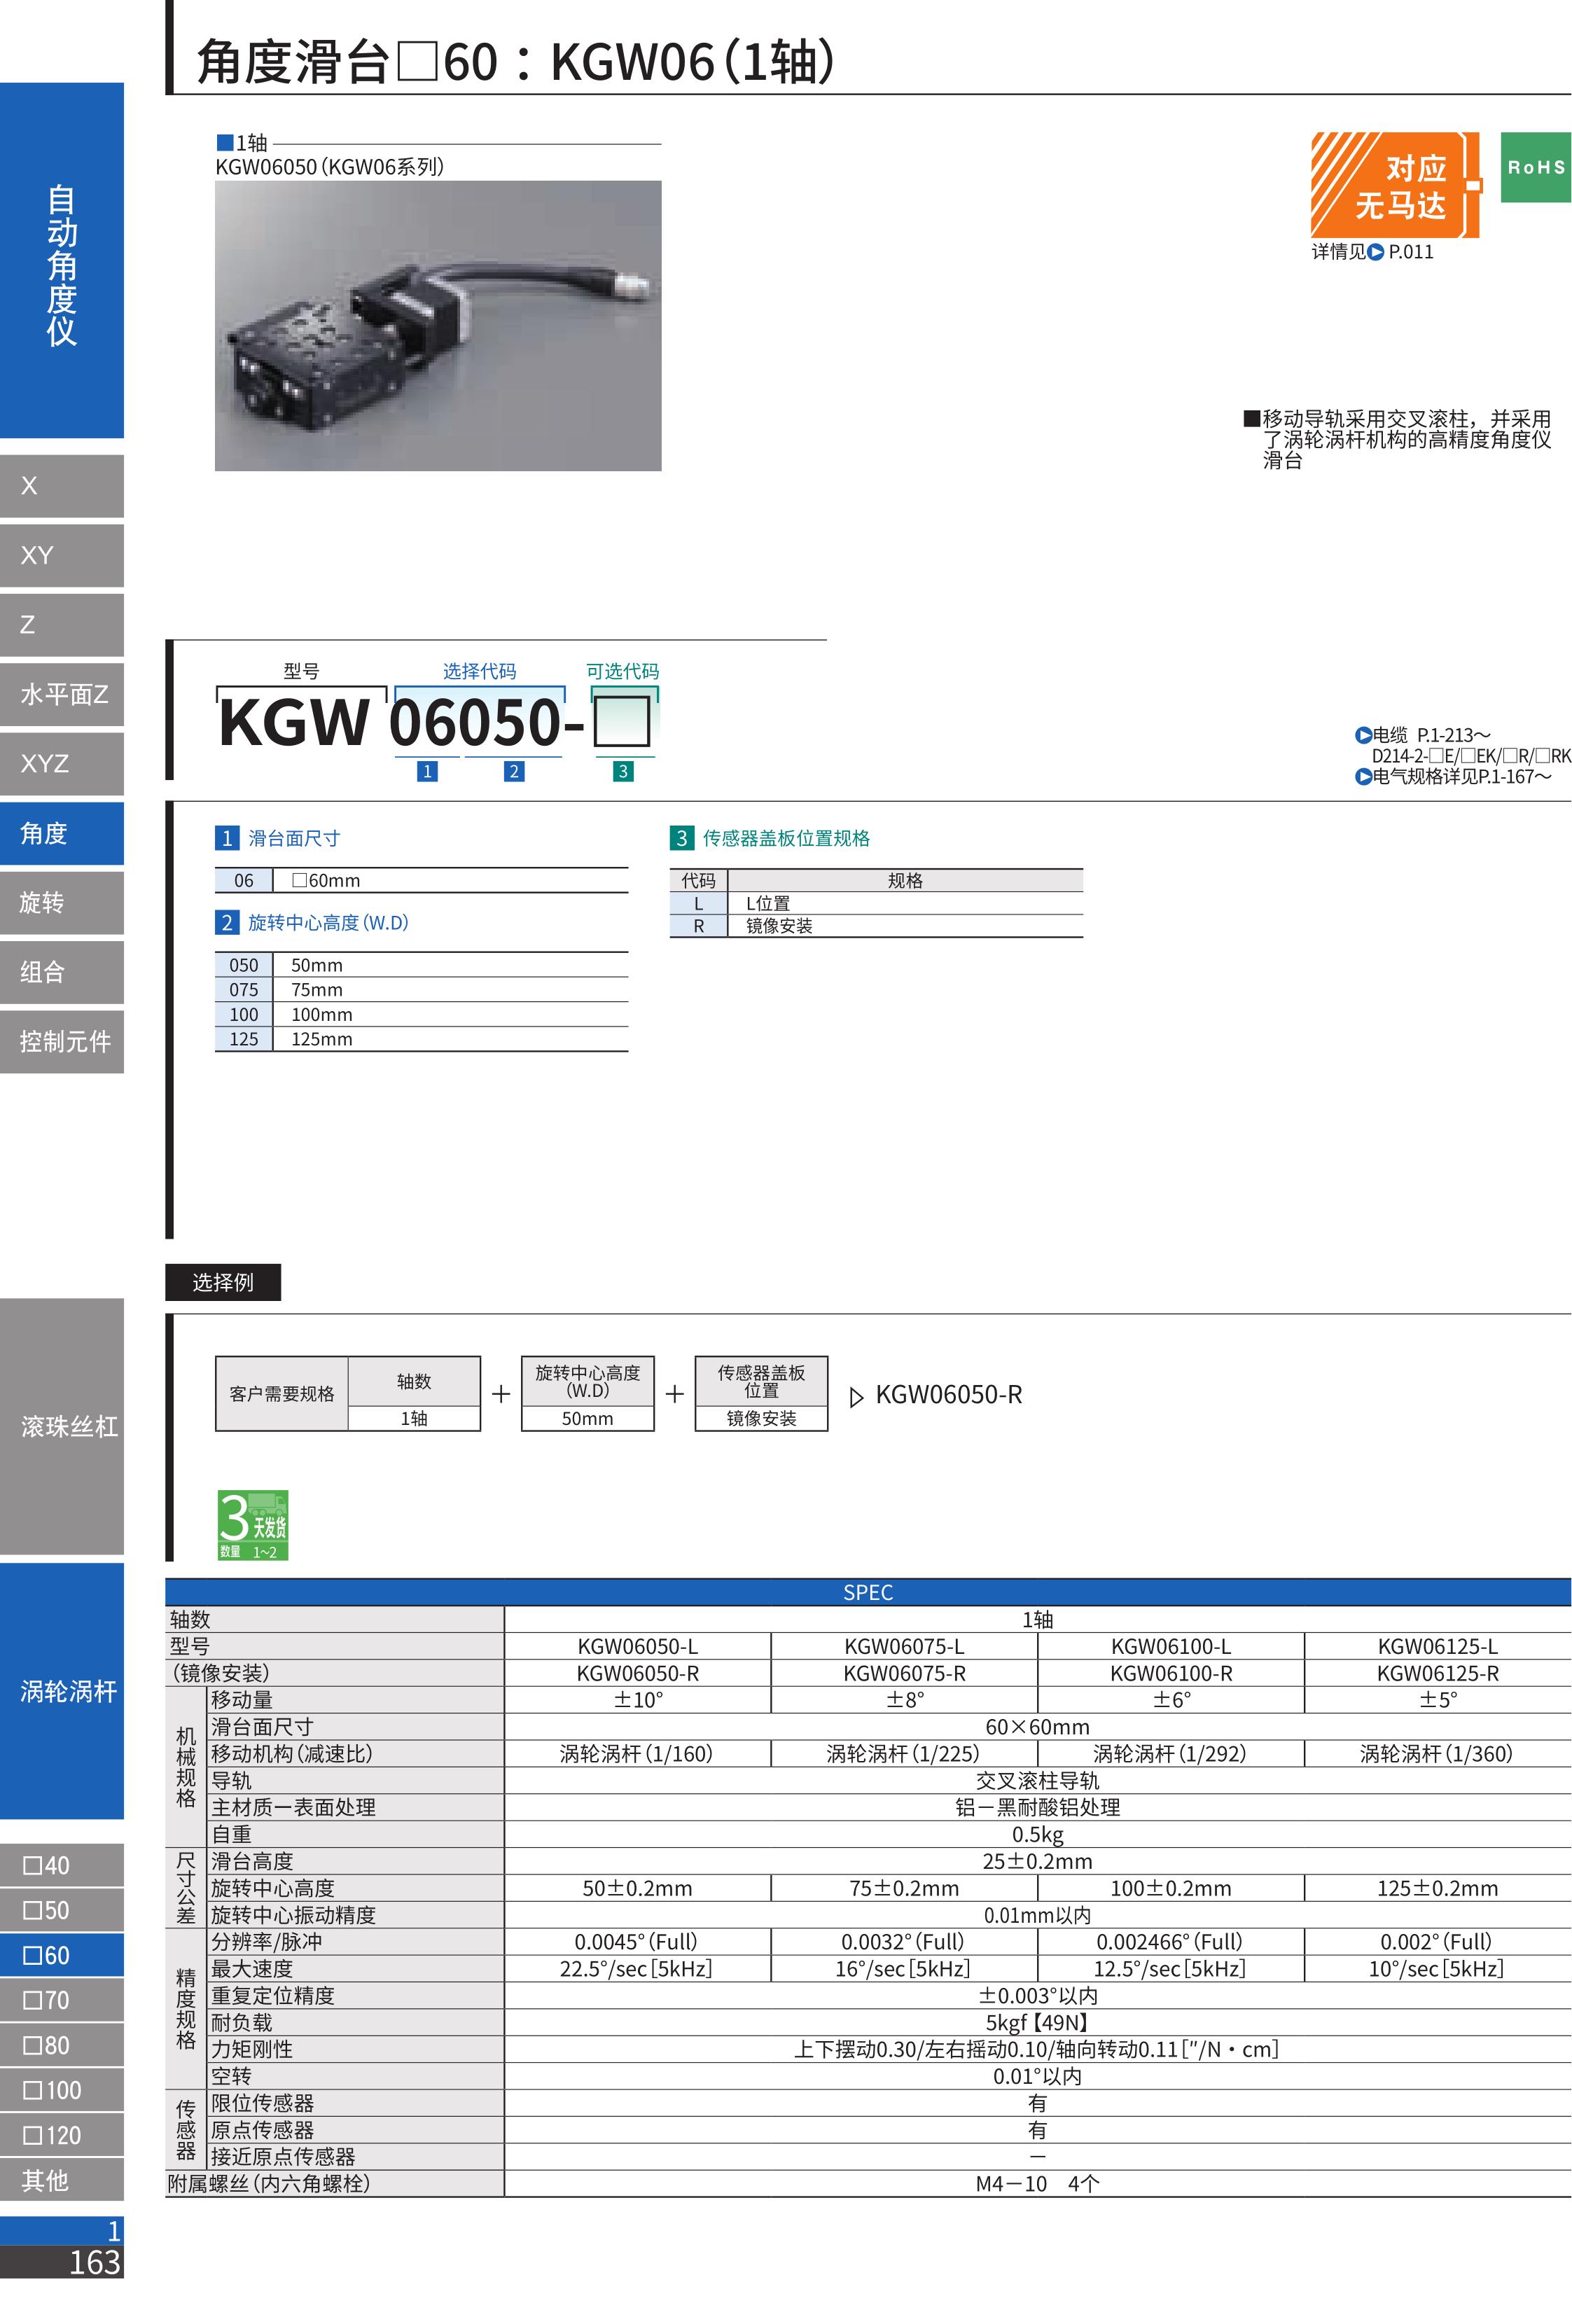The image size is (1572, 2324).
Task: Click the 选择例 black label button
Action: [222, 1282]
